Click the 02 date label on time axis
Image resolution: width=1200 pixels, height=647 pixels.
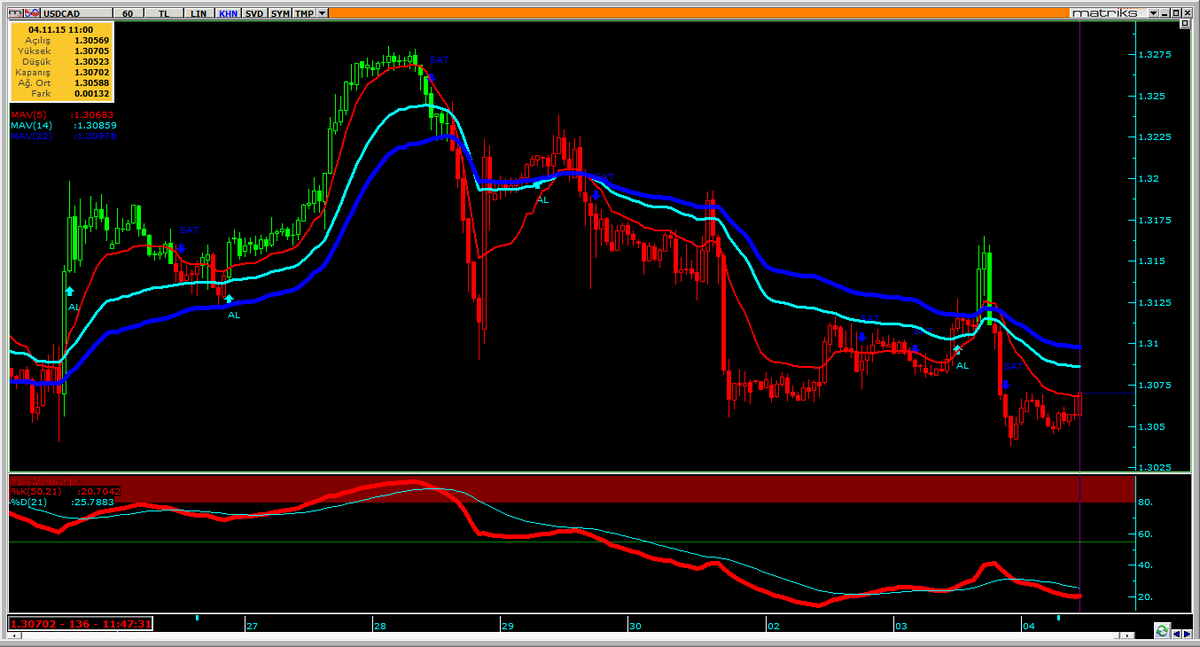pyautogui.click(x=773, y=626)
